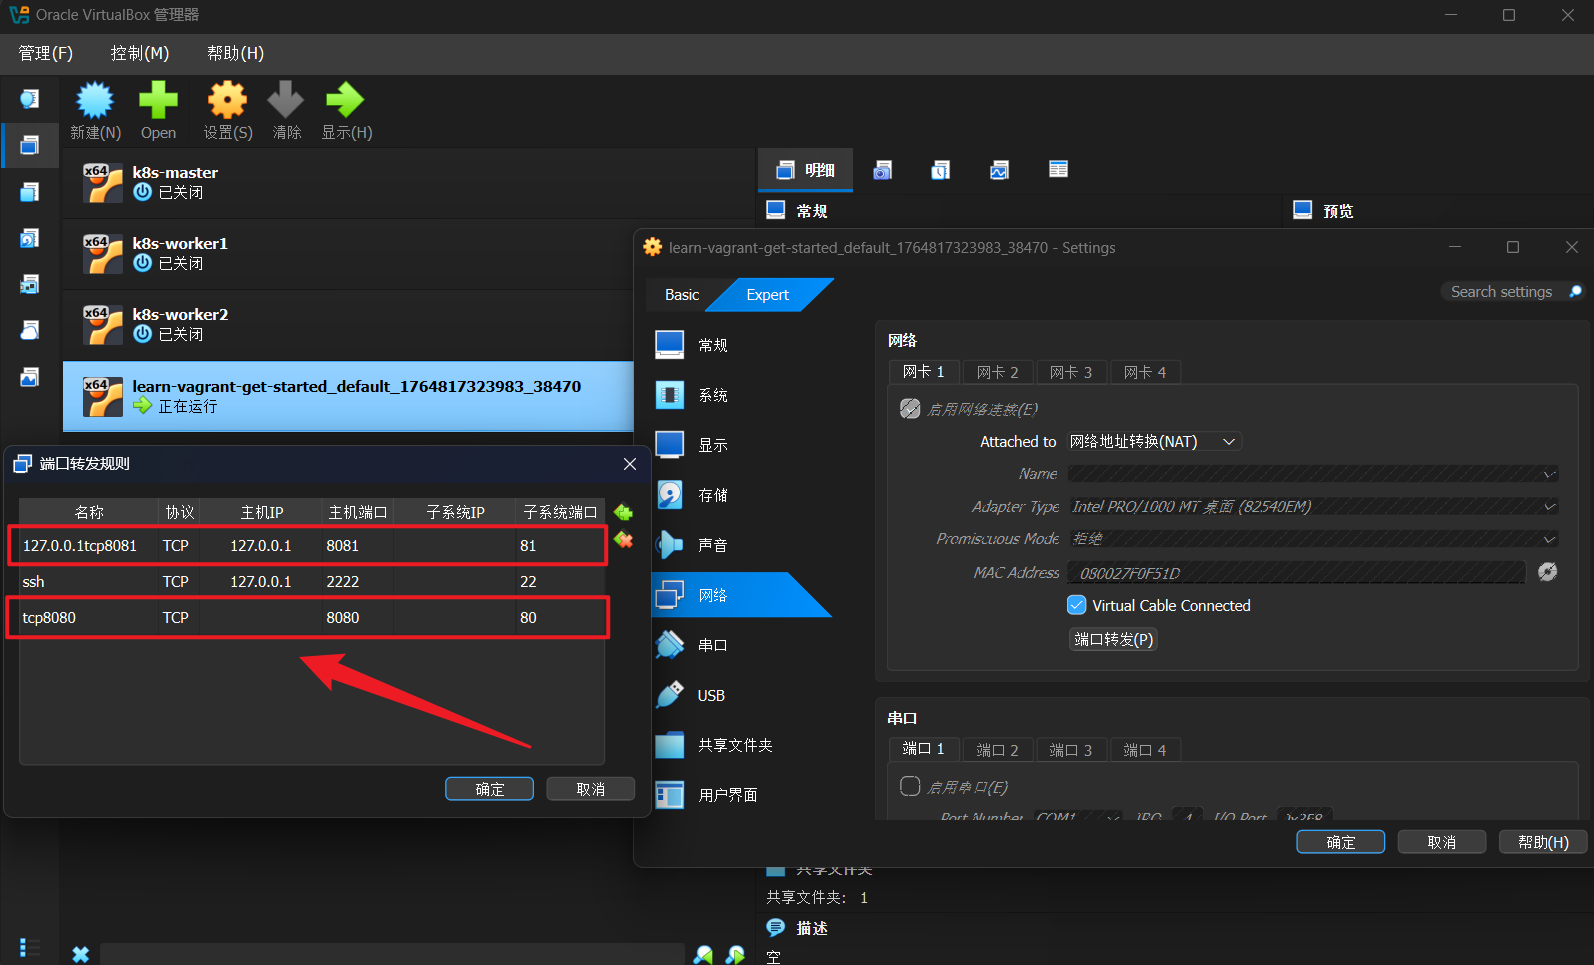The height and width of the screenshot is (965, 1594).
Task: Enable Serial Port checkbox
Action: (910, 787)
